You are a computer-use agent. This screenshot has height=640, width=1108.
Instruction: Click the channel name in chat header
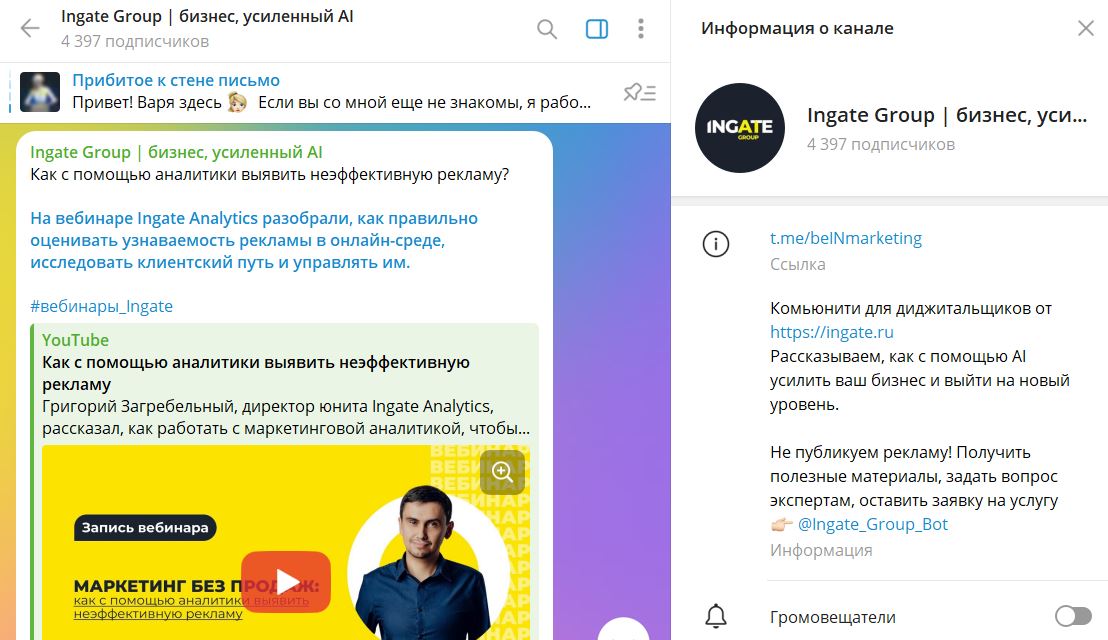coord(207,16)
